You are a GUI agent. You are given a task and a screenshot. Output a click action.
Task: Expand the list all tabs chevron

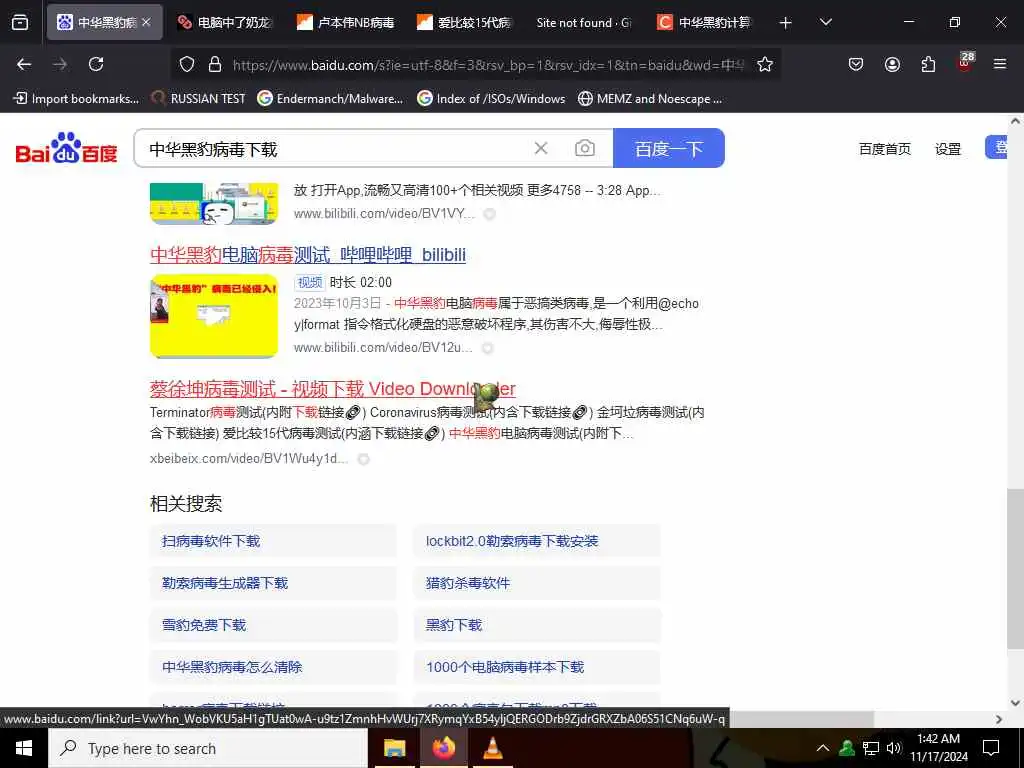[x=825, y=22]
